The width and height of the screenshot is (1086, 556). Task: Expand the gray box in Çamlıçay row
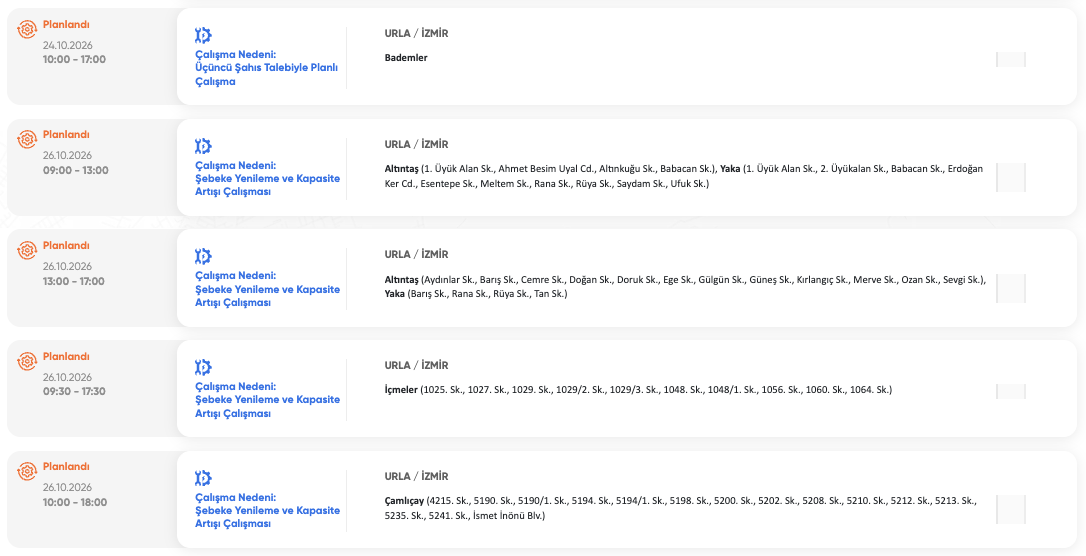click(1011, 509)
